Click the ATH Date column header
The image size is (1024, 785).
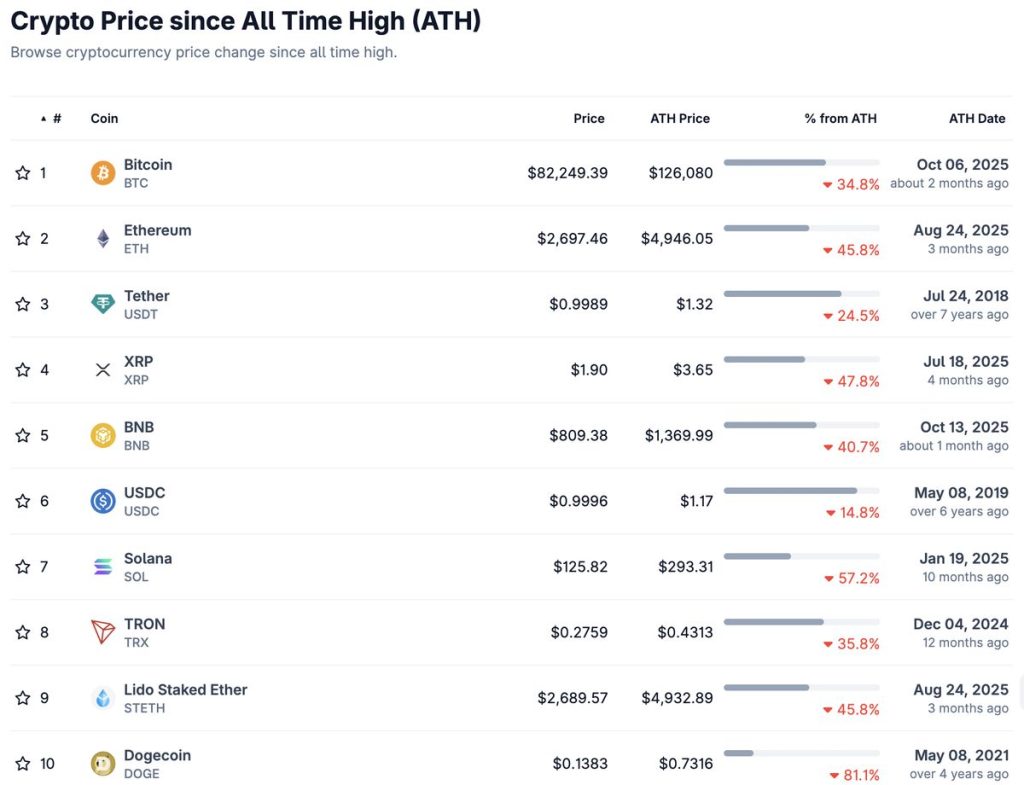pyautogui.click(x=977, y=118)
